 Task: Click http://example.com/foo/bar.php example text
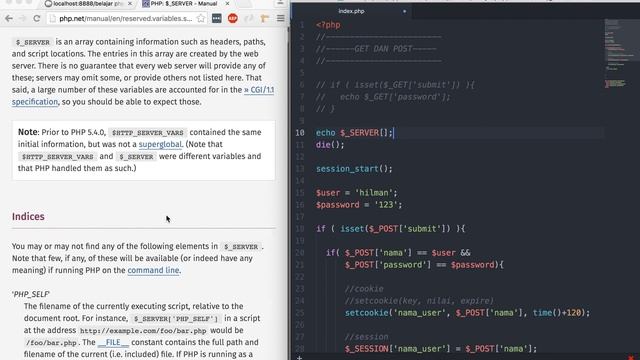[143, 331]
